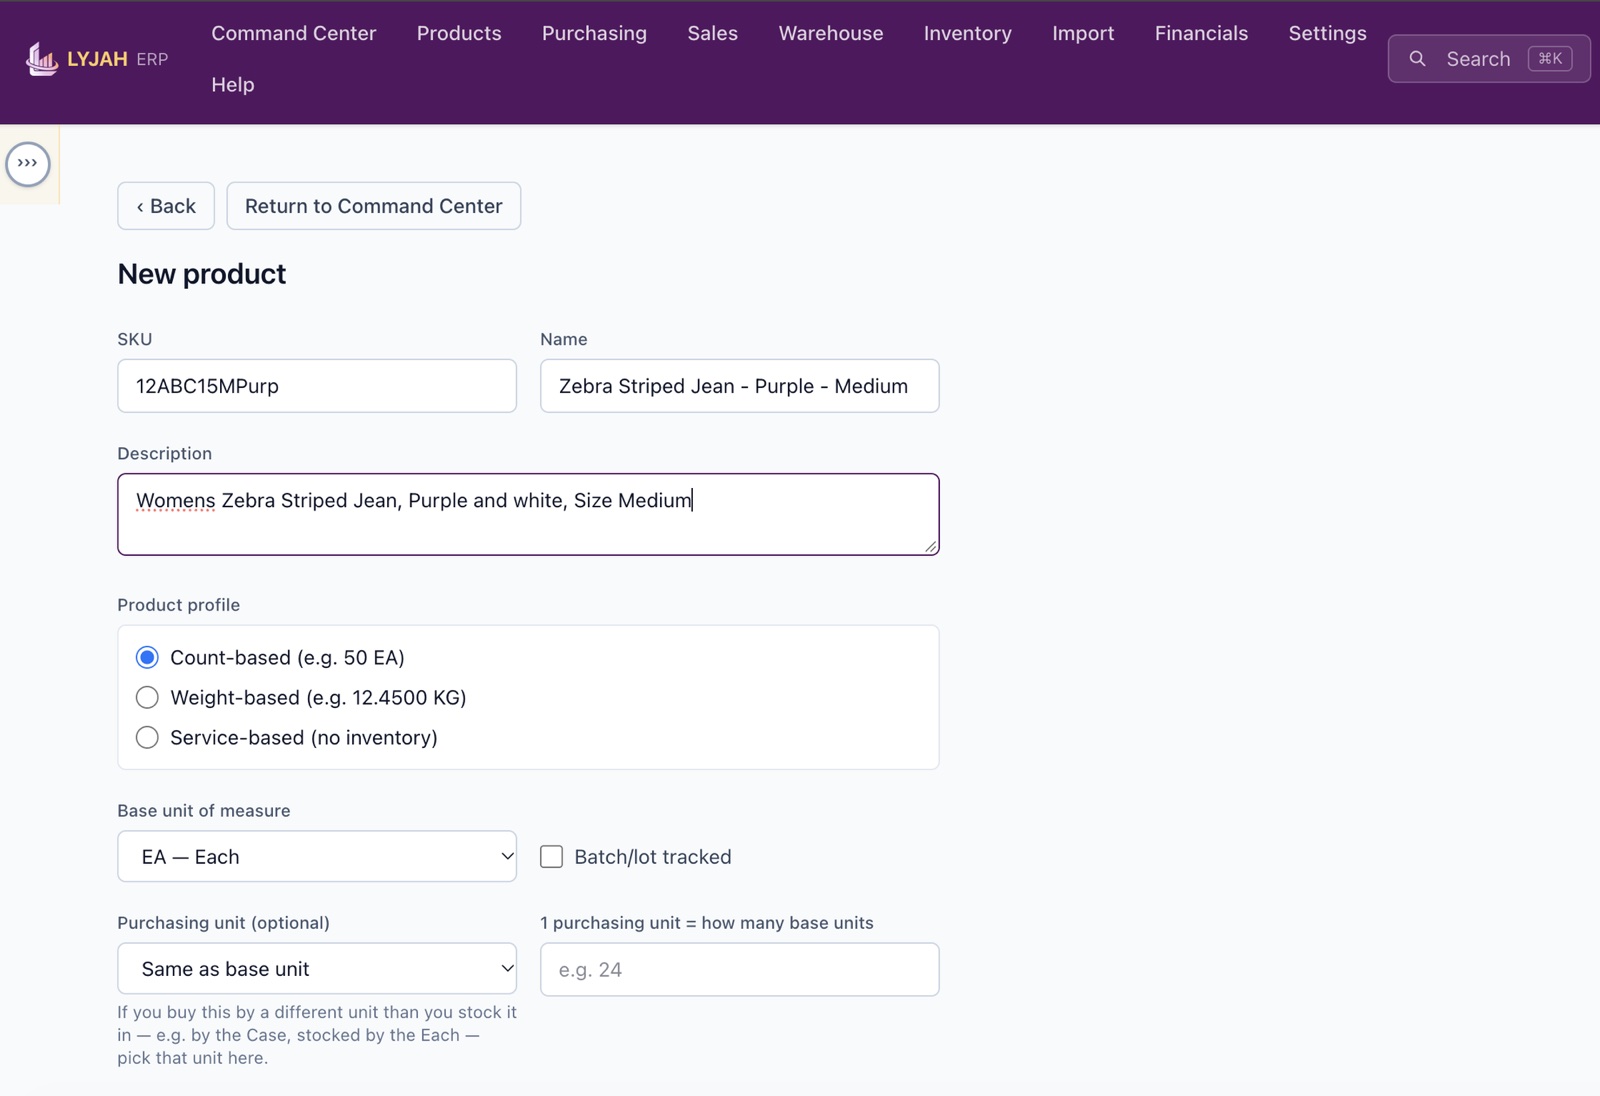Open the Products menu

pyautogui.click(x=459, y=33)
